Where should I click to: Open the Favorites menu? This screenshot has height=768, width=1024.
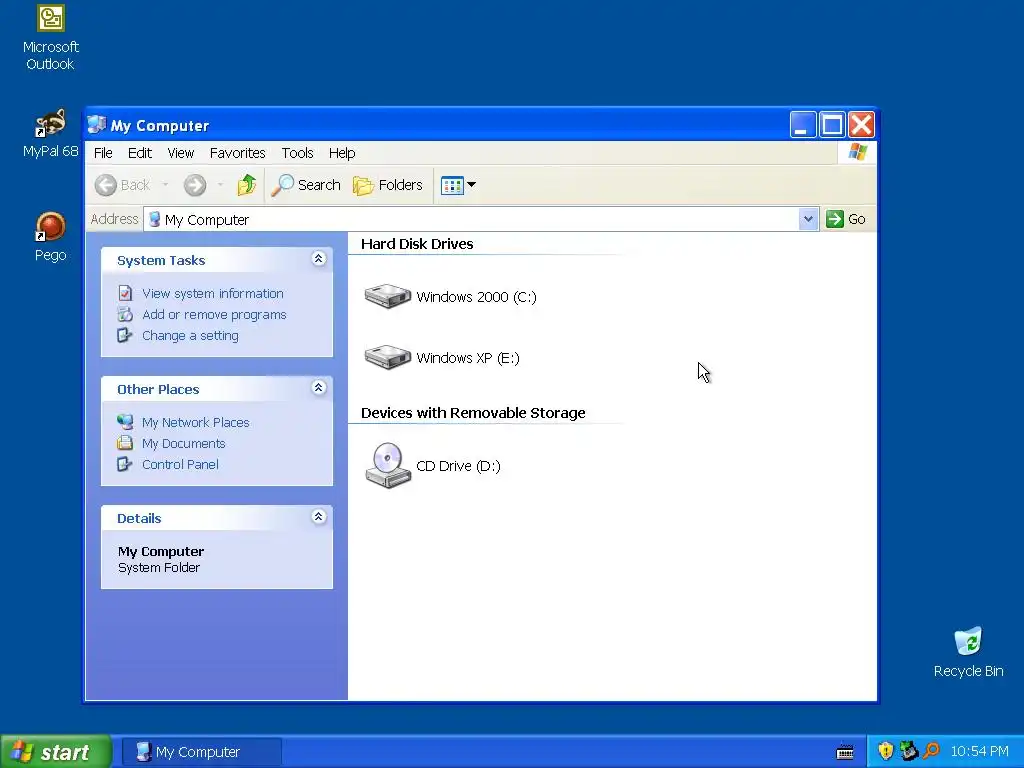coord(237,153)
